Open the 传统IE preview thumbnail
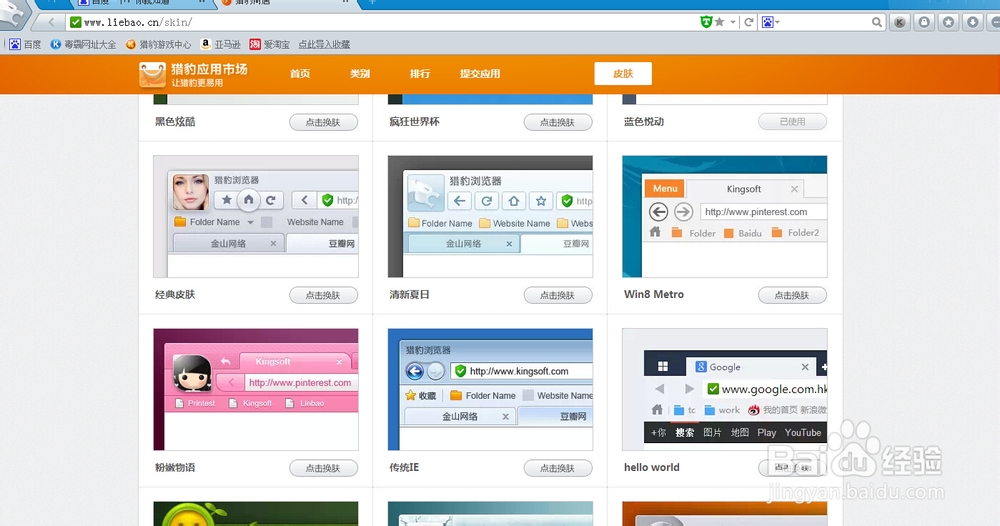 click(490, 390)
